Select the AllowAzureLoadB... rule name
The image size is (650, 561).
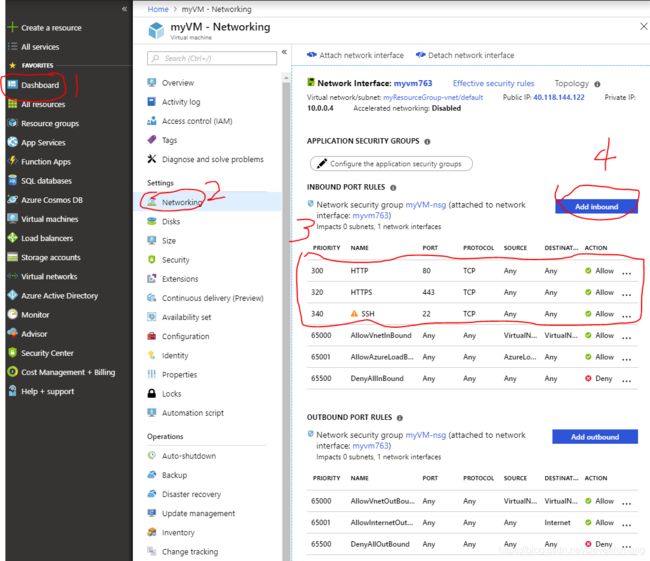tap(382, 357)
